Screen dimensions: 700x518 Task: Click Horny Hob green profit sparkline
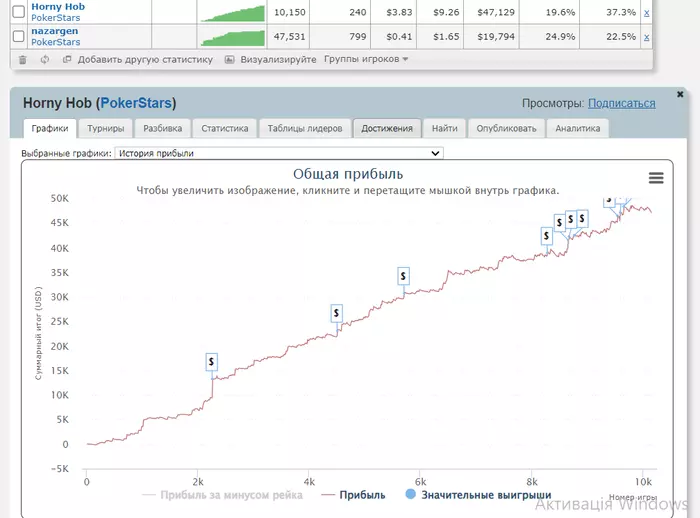(233, 13)
